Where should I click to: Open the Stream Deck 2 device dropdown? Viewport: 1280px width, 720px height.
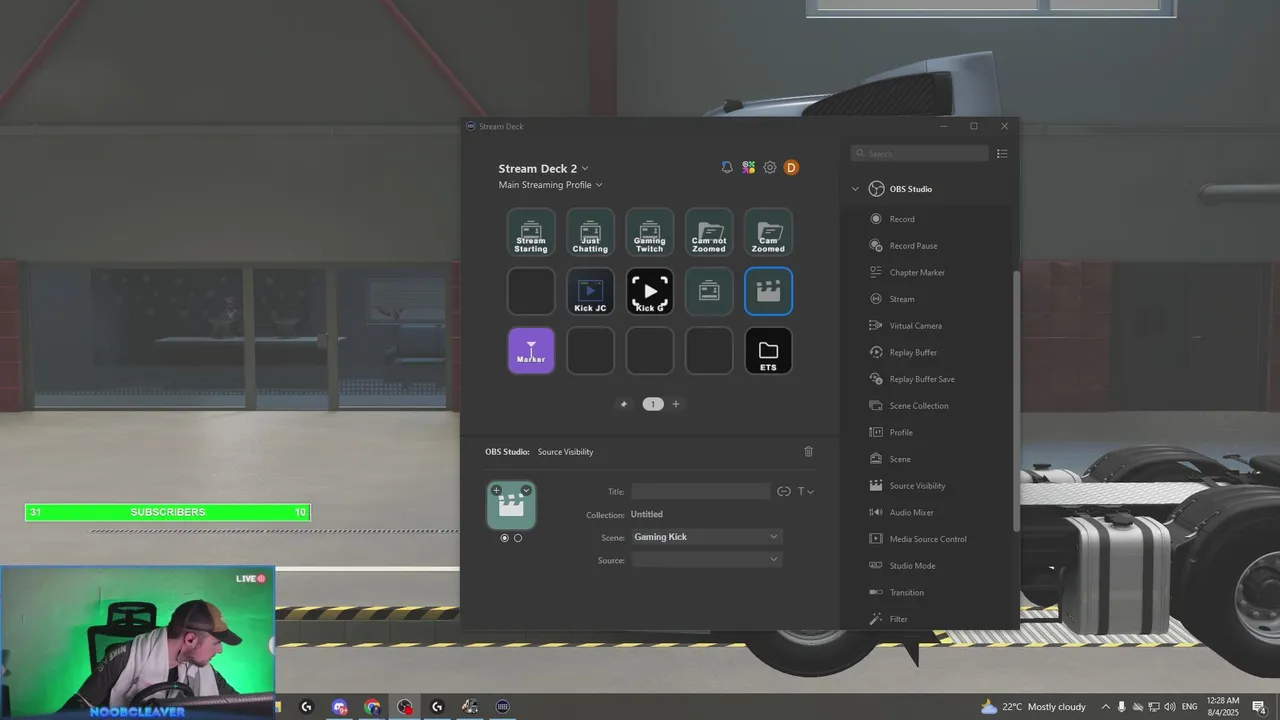click(x=544, y=168)
